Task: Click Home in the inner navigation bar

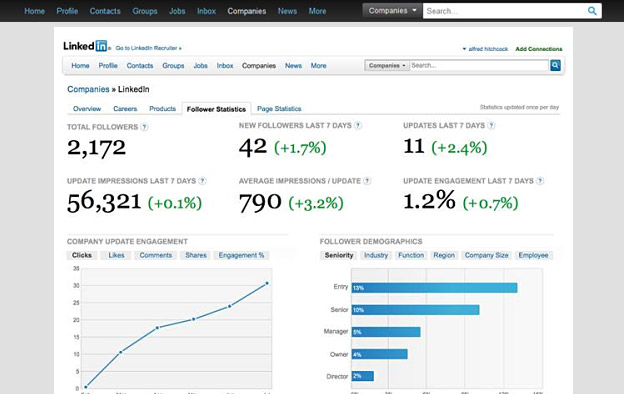Action: point(80,66)
